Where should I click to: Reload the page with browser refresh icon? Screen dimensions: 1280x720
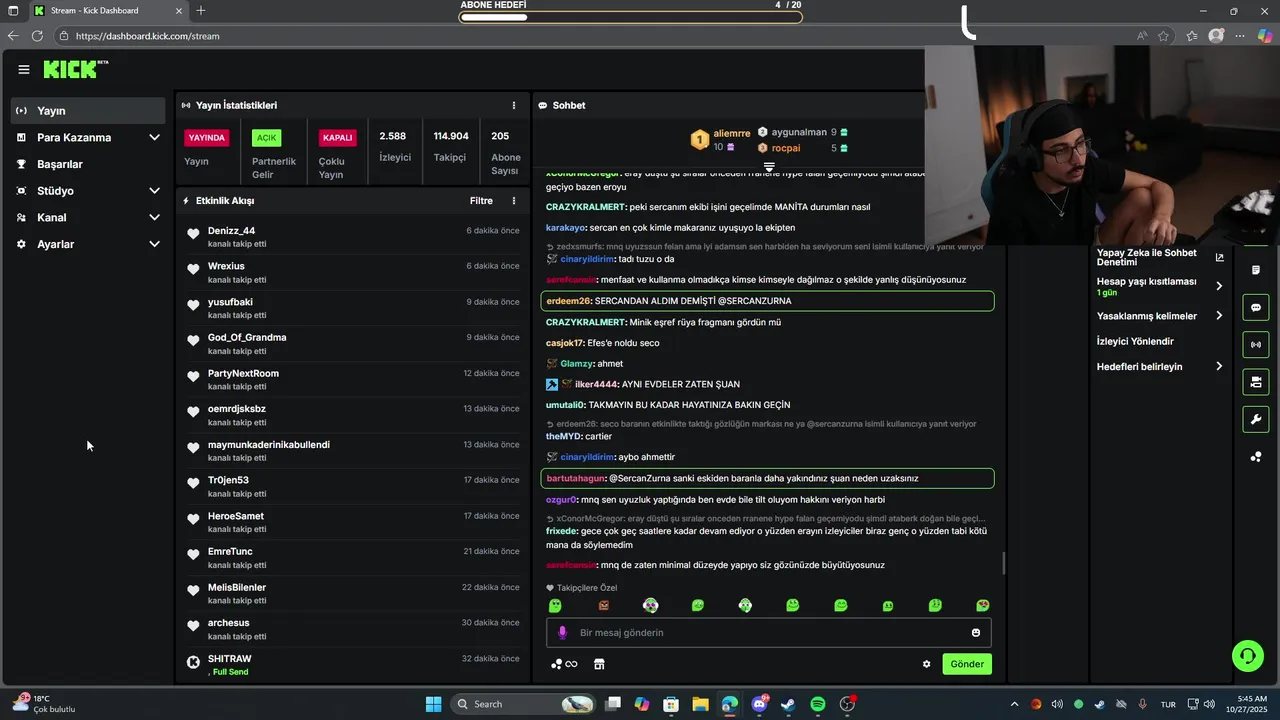[37, 36]
